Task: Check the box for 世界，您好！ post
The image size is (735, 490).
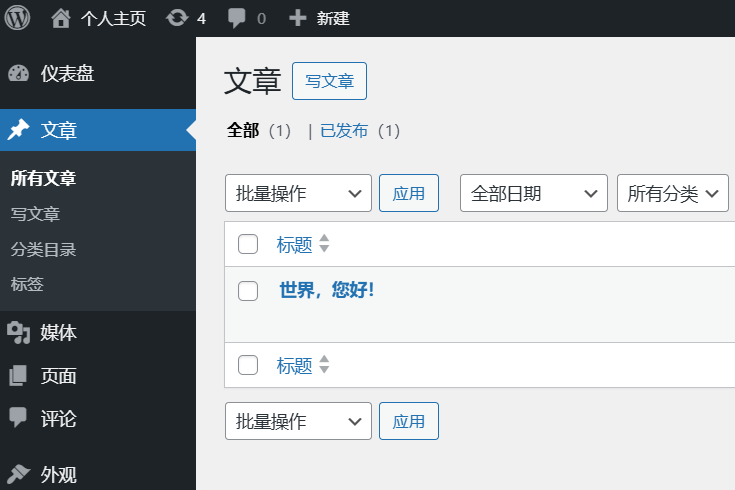Action: tap(248, 291)
